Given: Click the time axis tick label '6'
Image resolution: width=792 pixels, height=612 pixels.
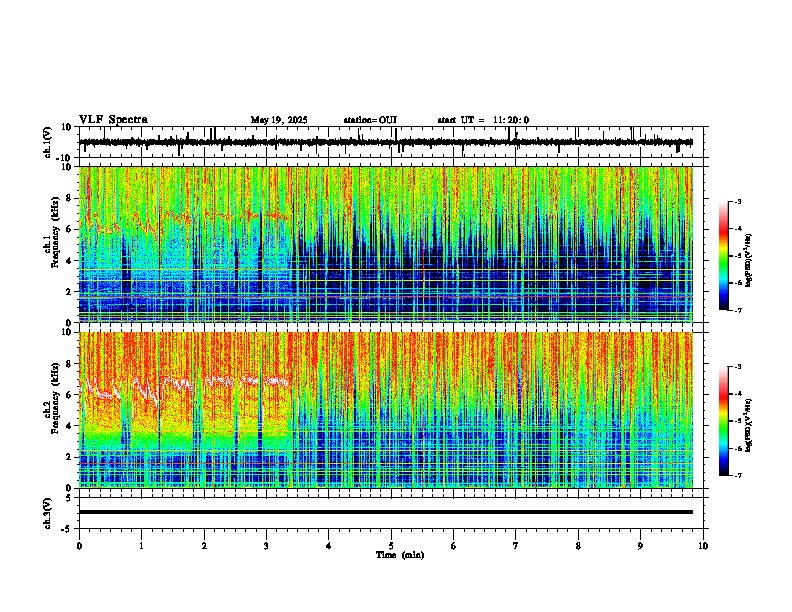Looking at the screenshot, I should (x=454, y=546).
